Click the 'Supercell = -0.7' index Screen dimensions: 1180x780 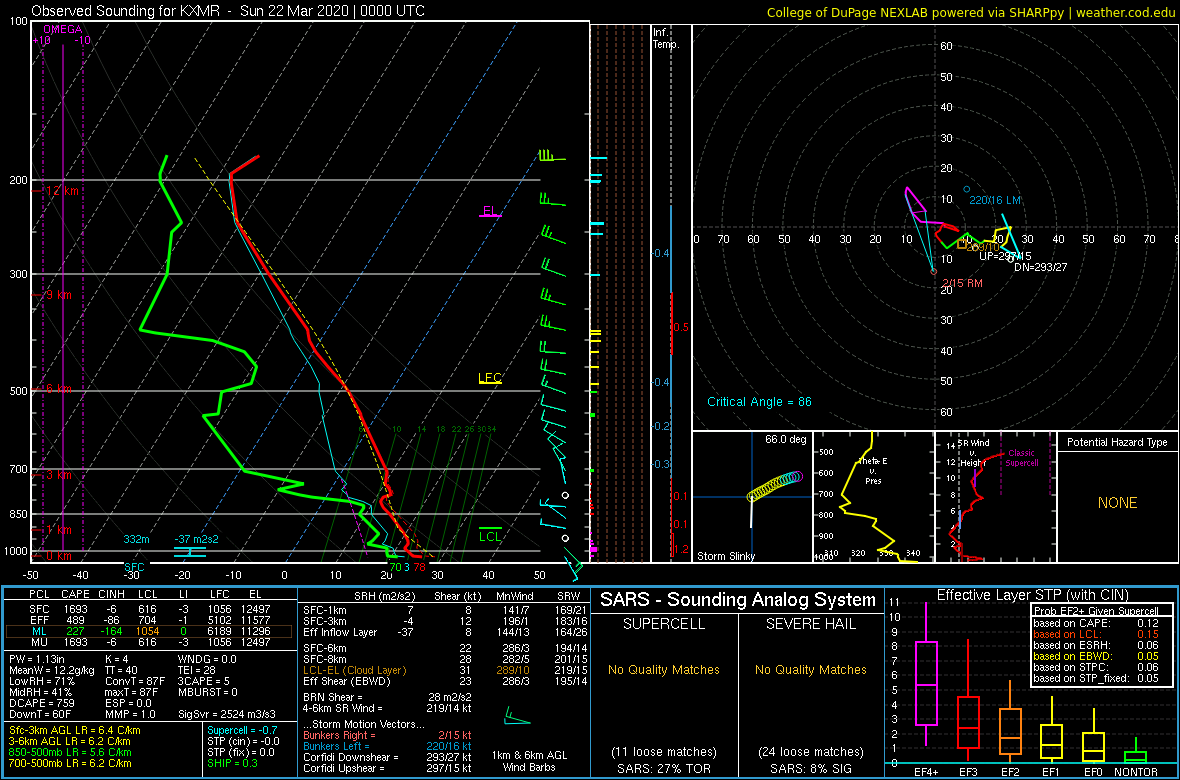click(243, 731)
